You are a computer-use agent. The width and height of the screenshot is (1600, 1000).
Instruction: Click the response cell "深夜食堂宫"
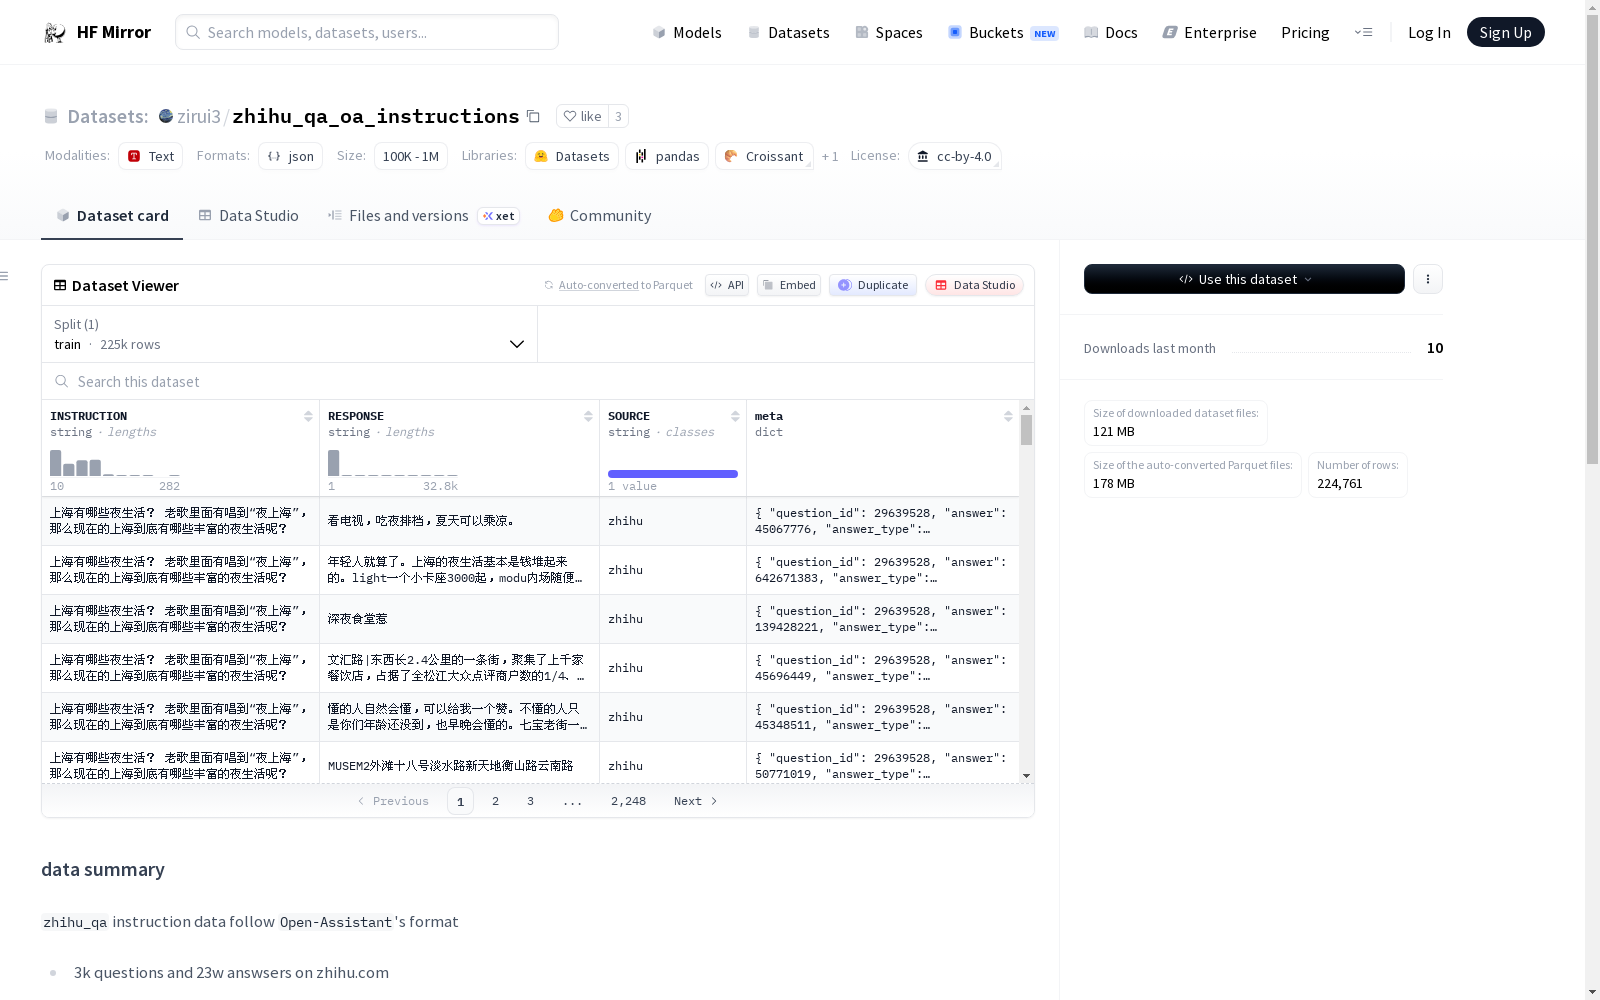coord(459,619)
